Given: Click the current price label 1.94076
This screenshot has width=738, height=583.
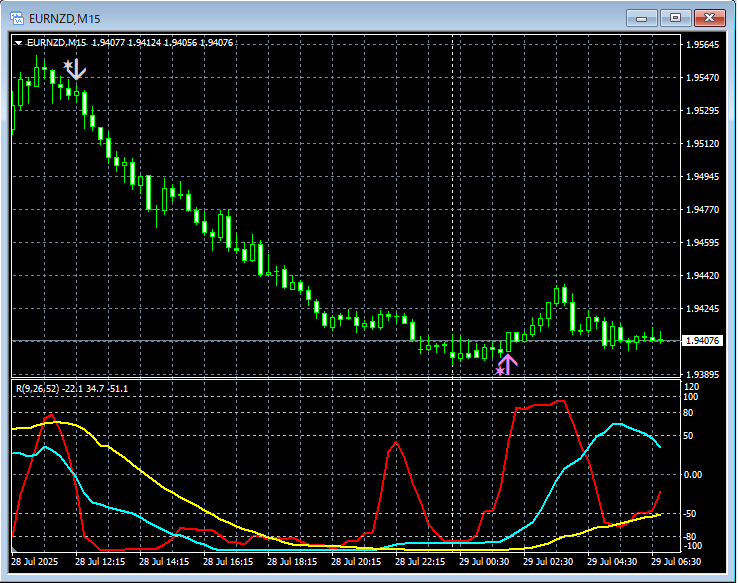Looking at the screenshot, I should click(701, 341).
